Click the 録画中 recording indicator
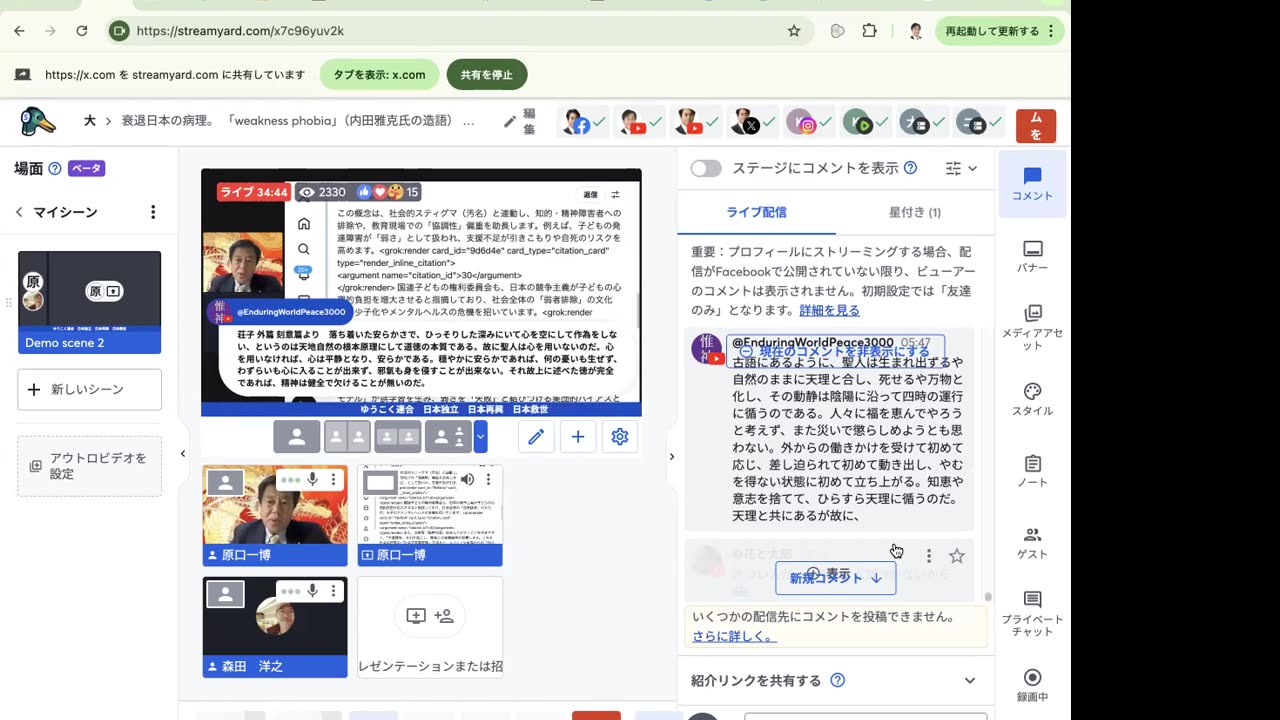The width and height of the screenshot is (1280, 720). tap(1032, 685)
